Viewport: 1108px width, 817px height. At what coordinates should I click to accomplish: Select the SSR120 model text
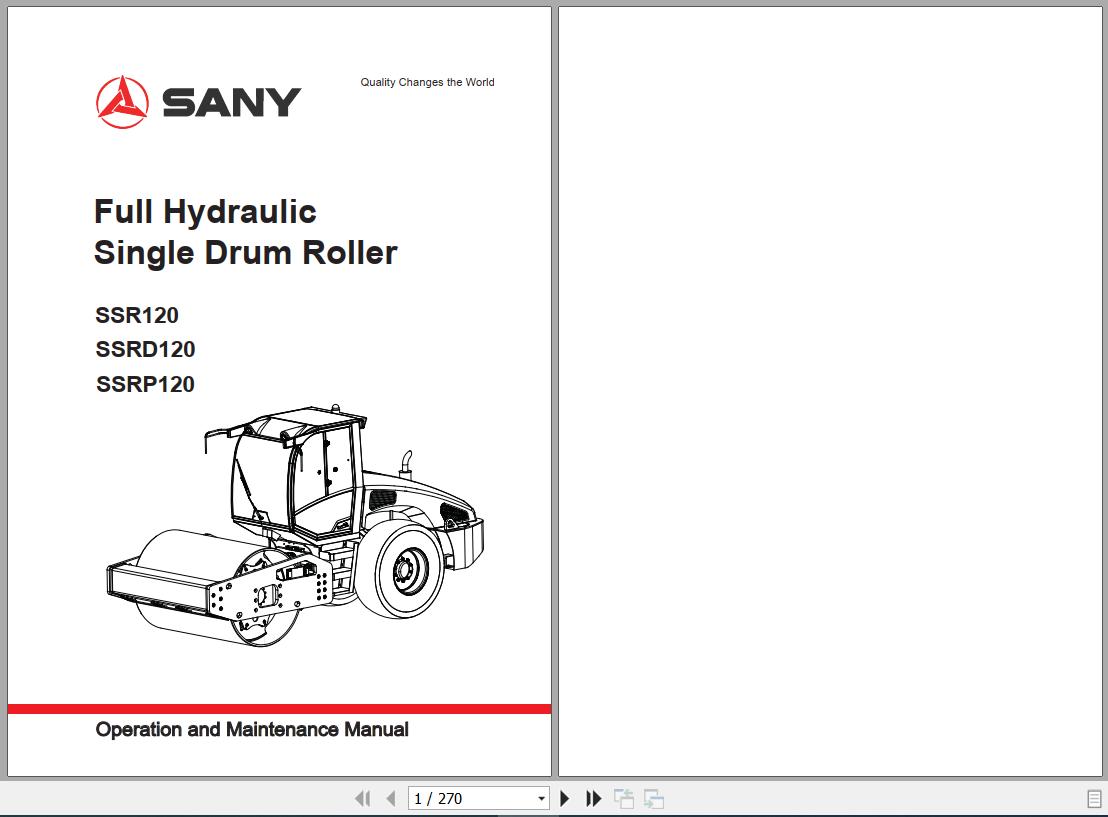click(137, 315)
